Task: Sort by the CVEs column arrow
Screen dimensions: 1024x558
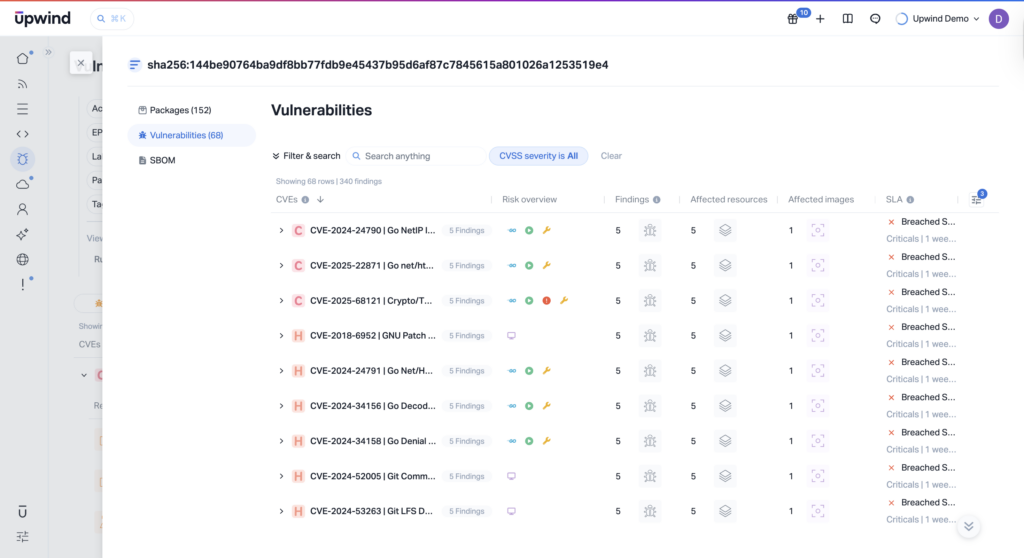Action: tap(319, 199)
